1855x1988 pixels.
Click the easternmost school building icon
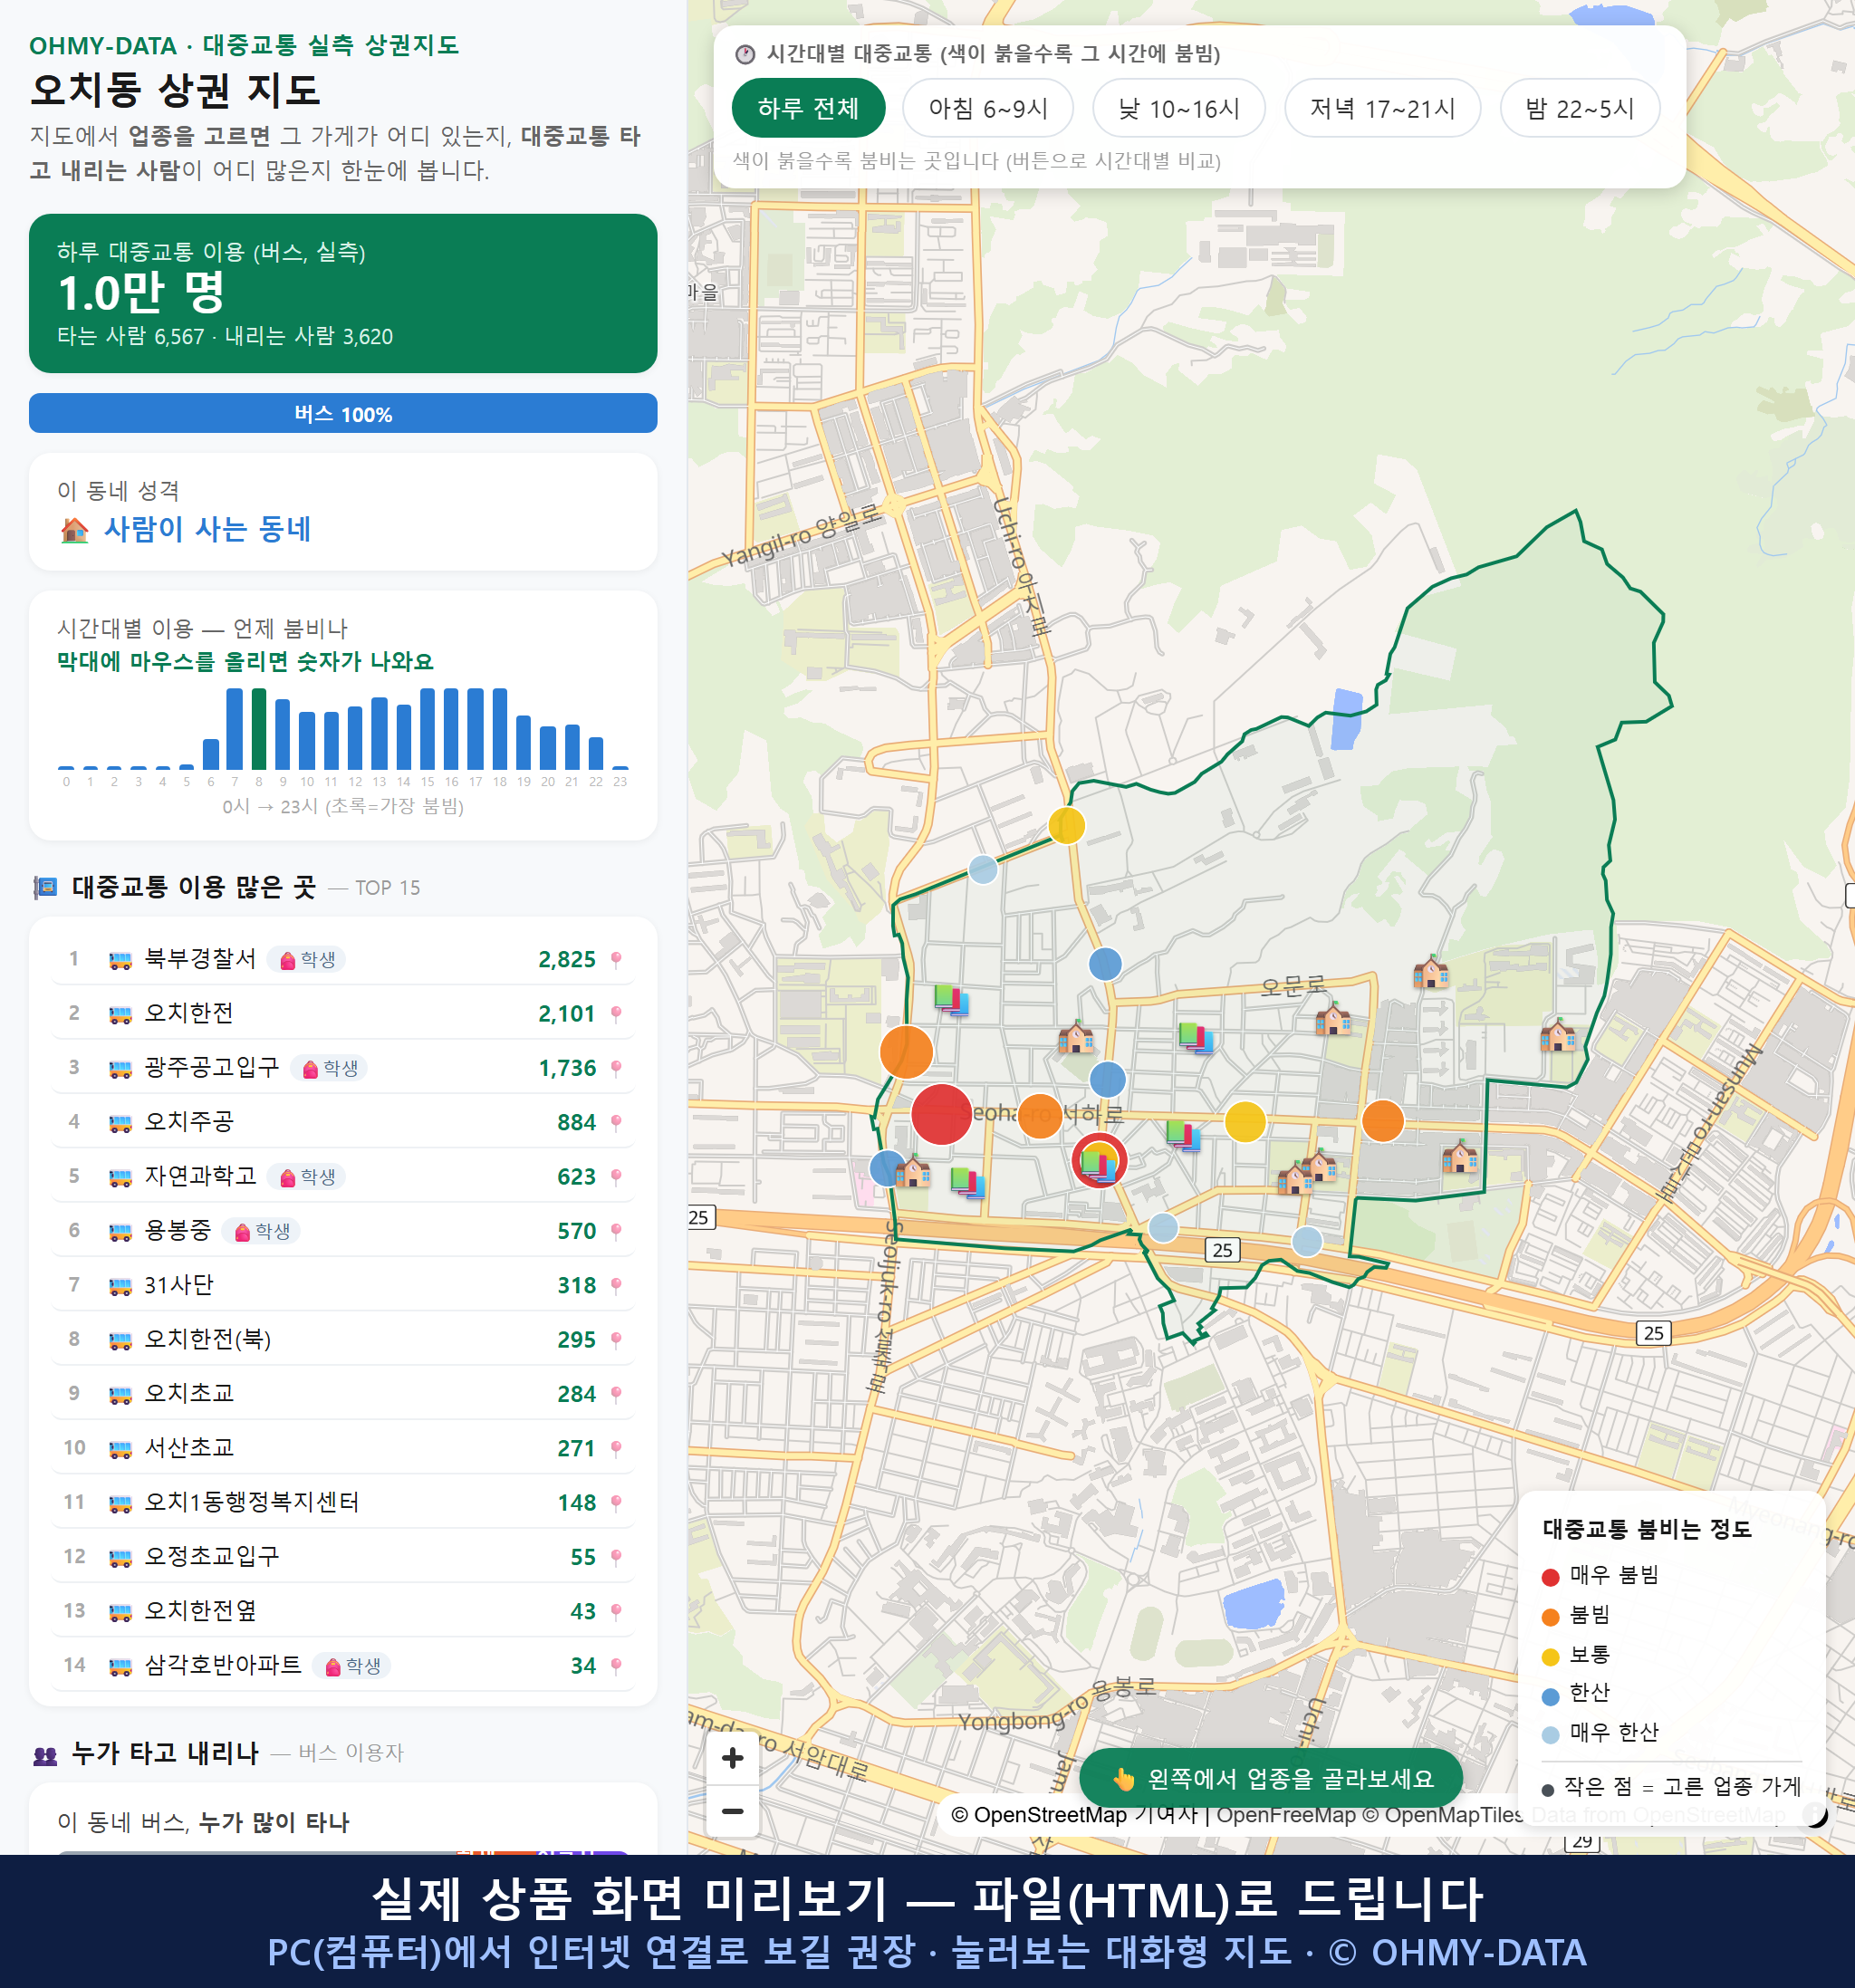[x=1557, y=1035]
